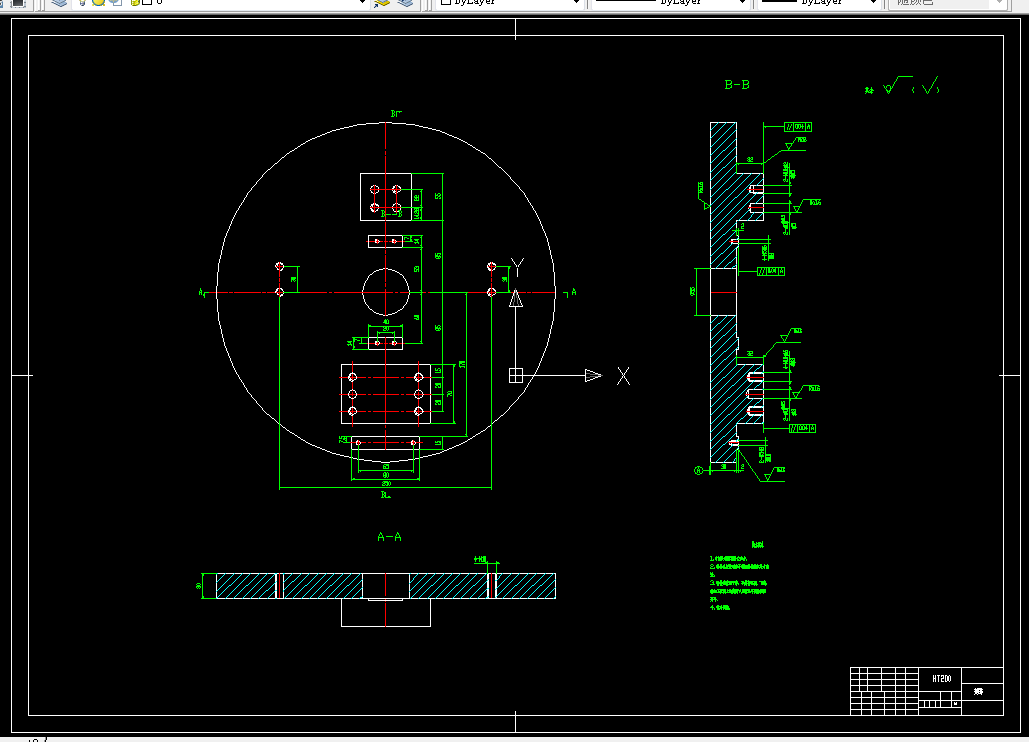The image size is (1029, 742).
Task: Click Make Object's Layer Current icon
Action: [382, 3]
